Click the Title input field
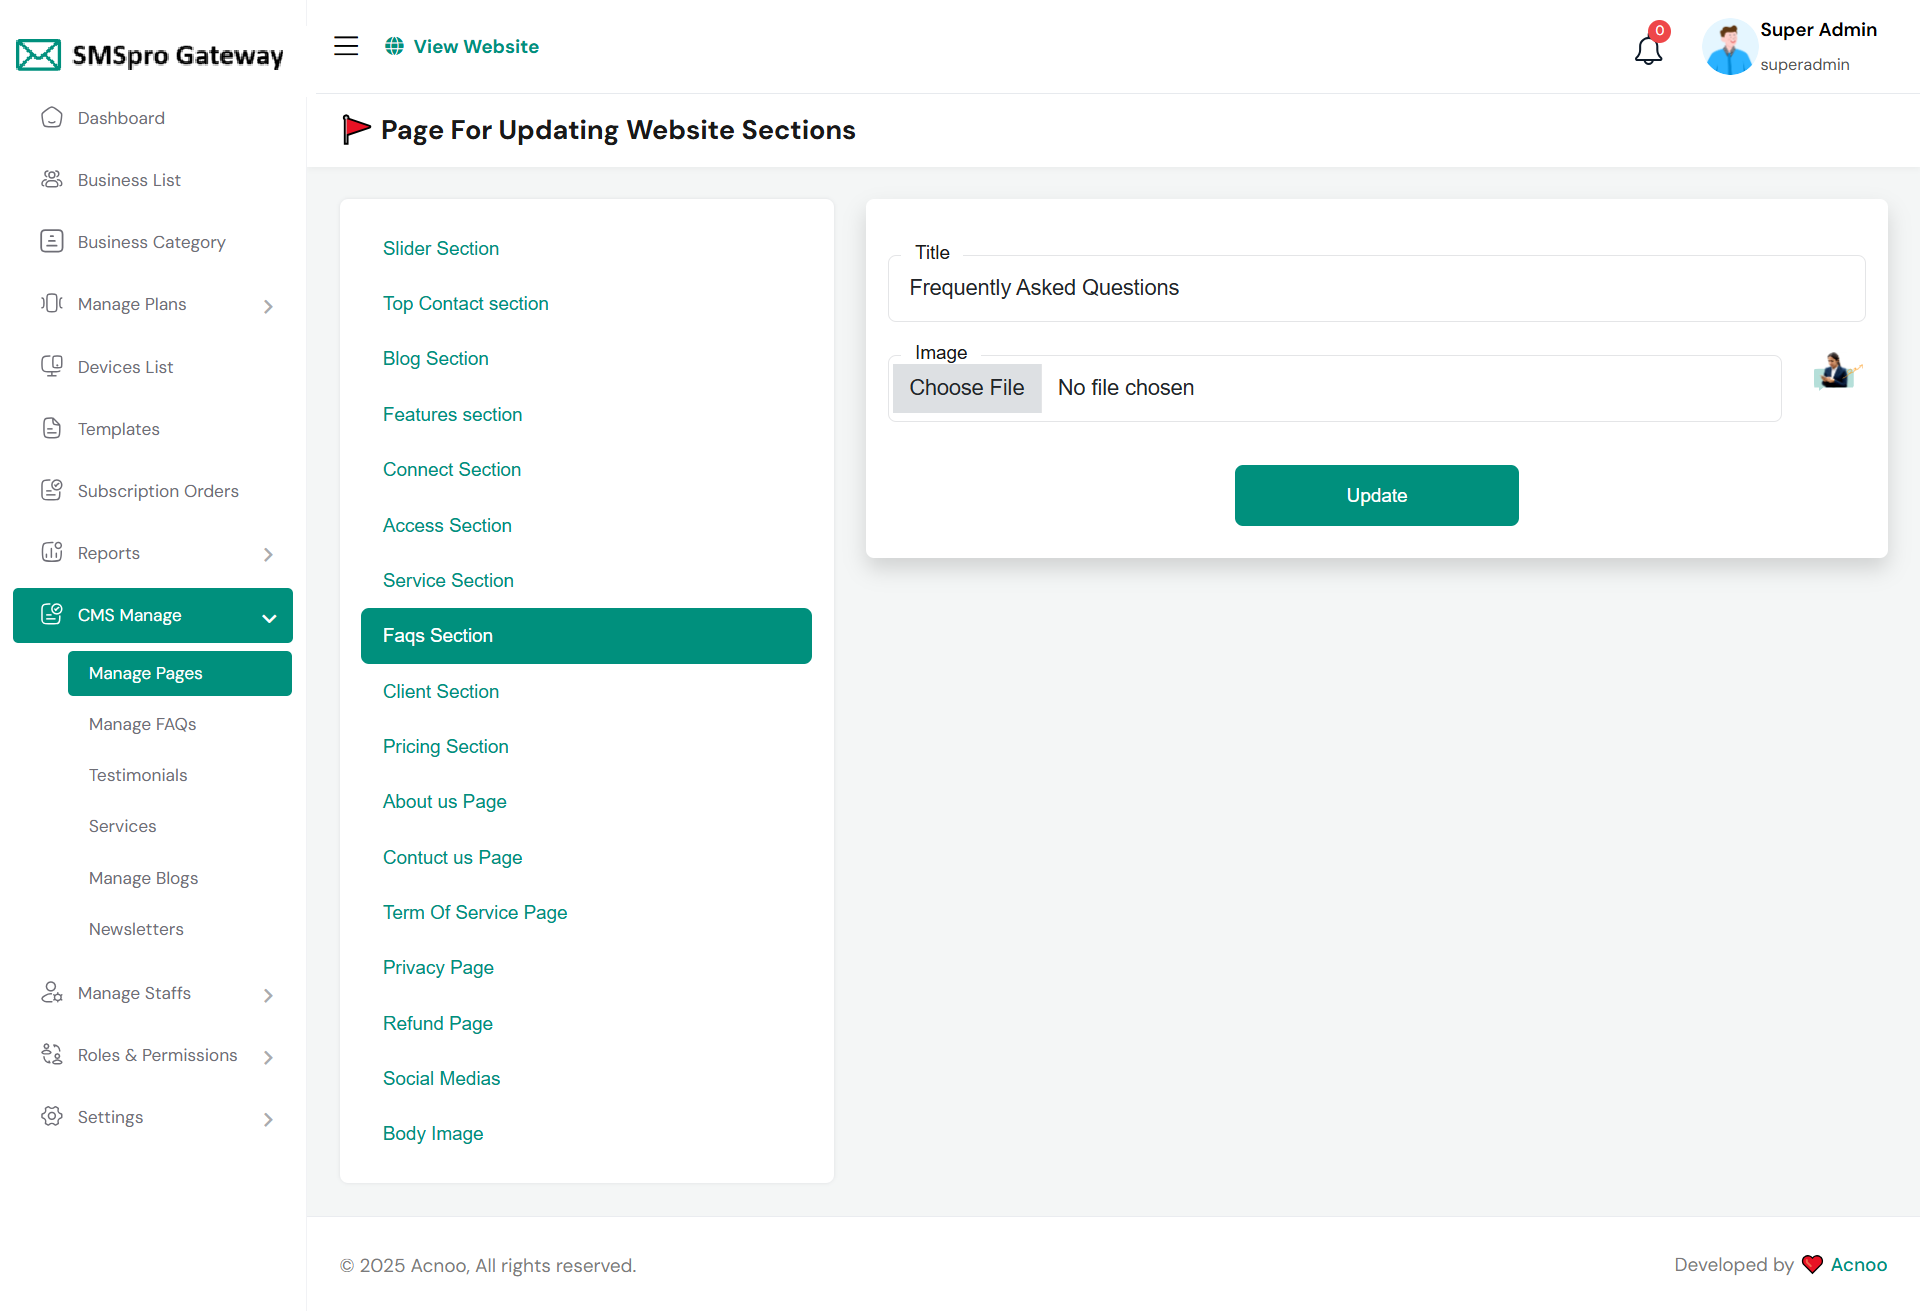 tap(1376, 288)
